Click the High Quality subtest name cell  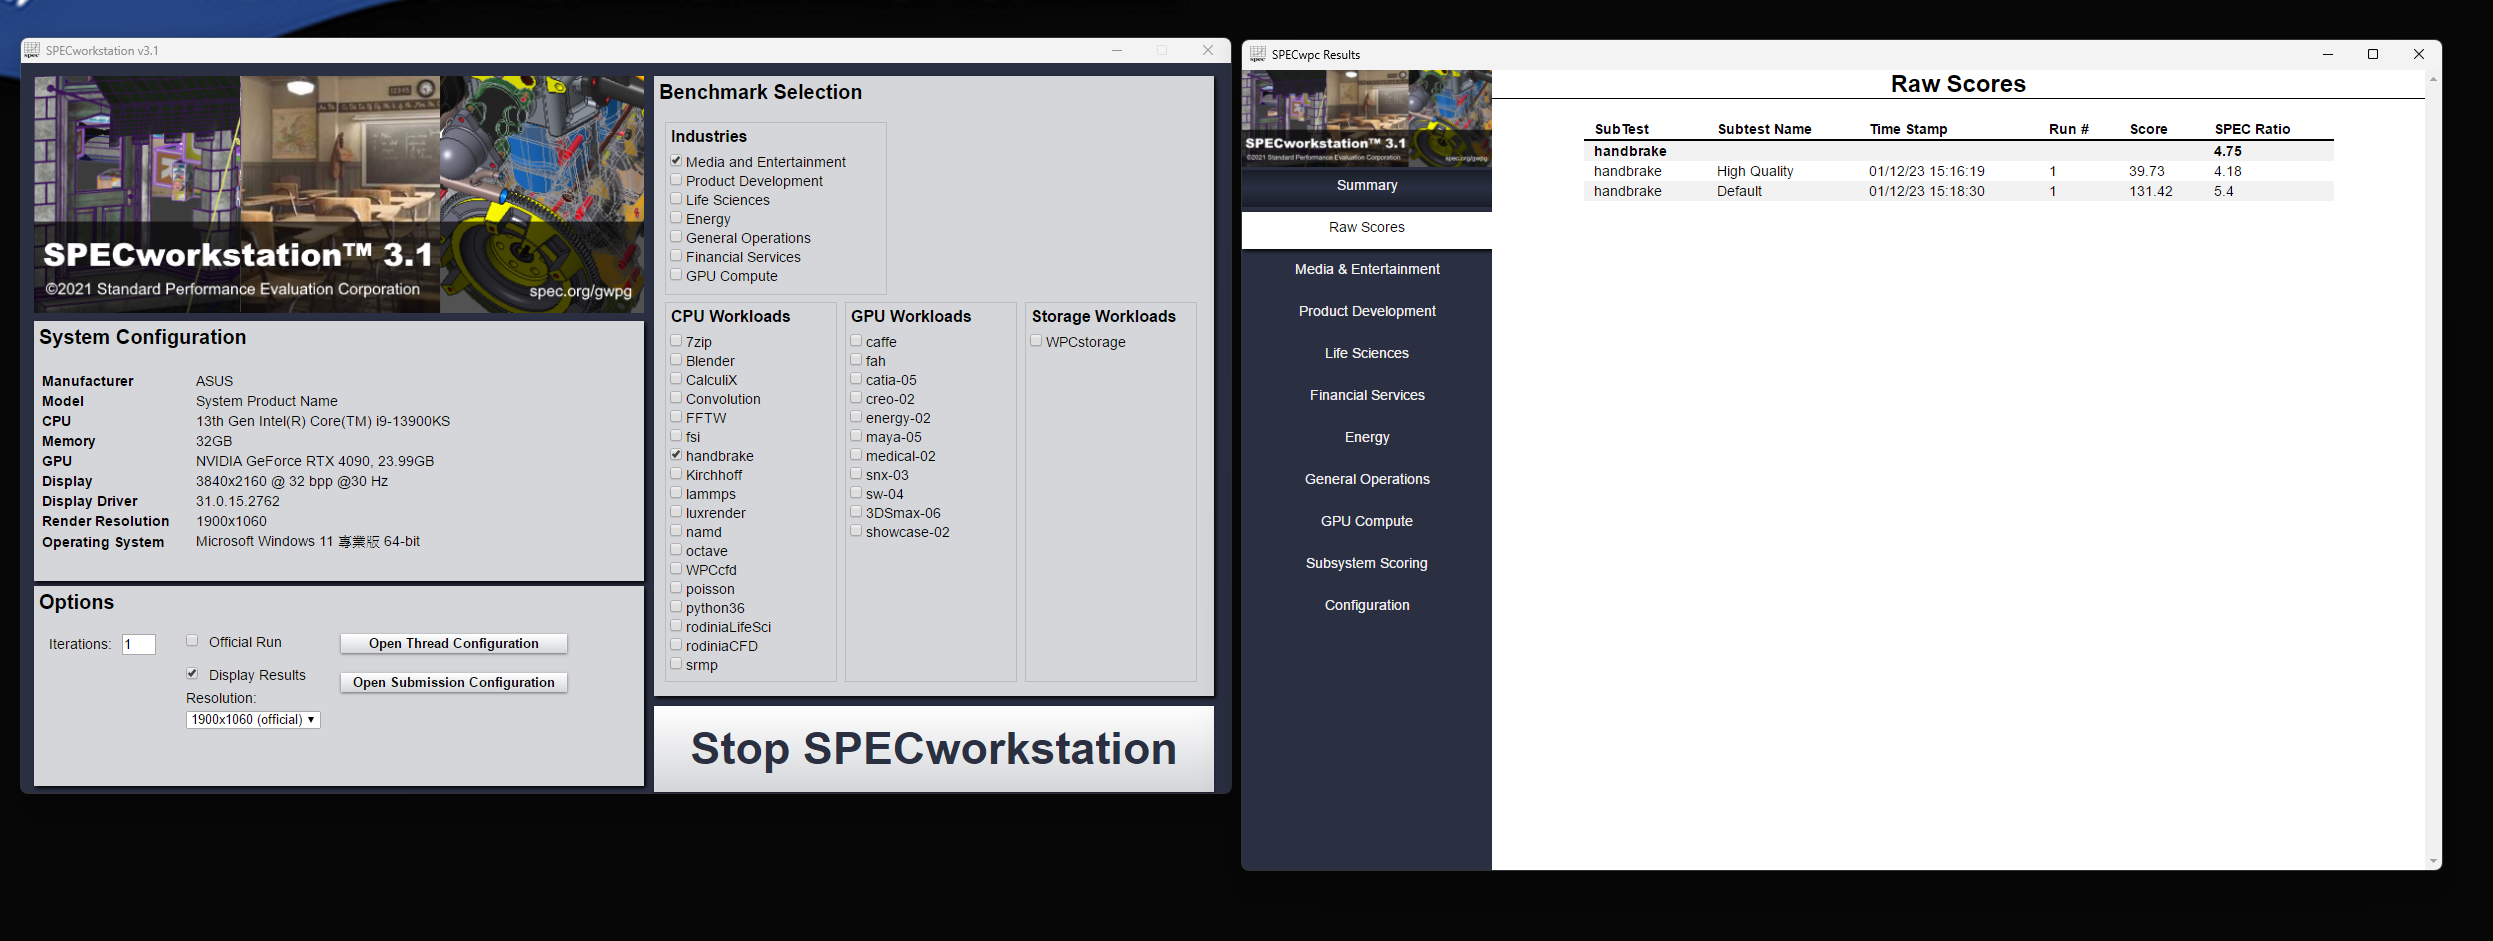click(x=1755, y=172)
